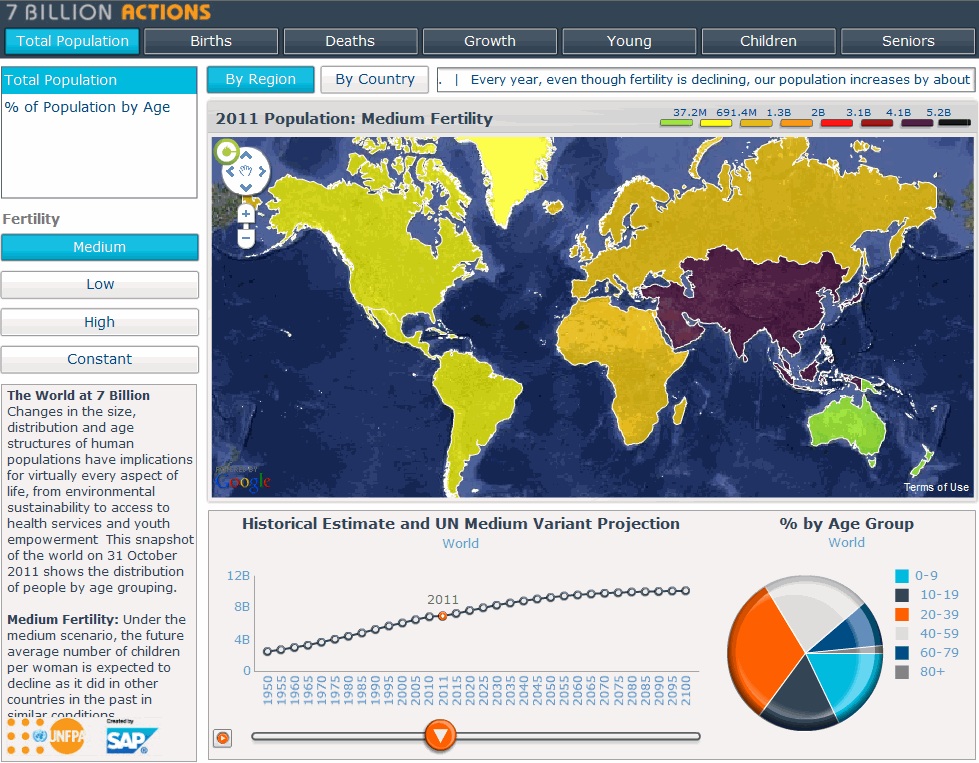The image size is (979, 763).
Task: Click the UNFPA logo
Action: (x=58, y=738)
